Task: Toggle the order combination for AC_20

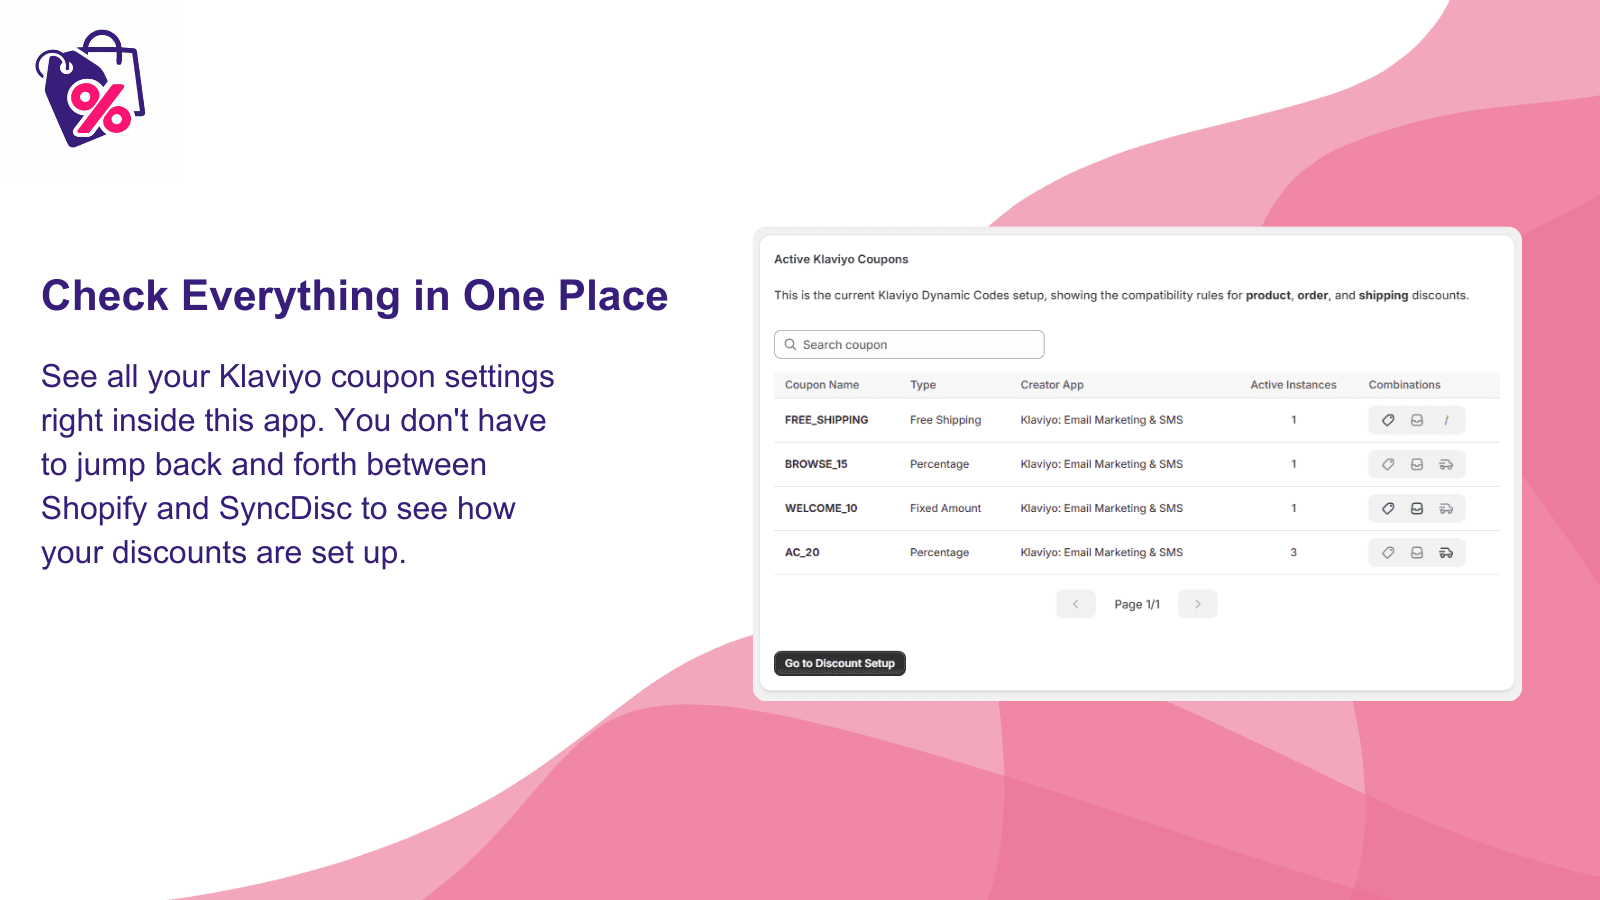Action: 1417,552
